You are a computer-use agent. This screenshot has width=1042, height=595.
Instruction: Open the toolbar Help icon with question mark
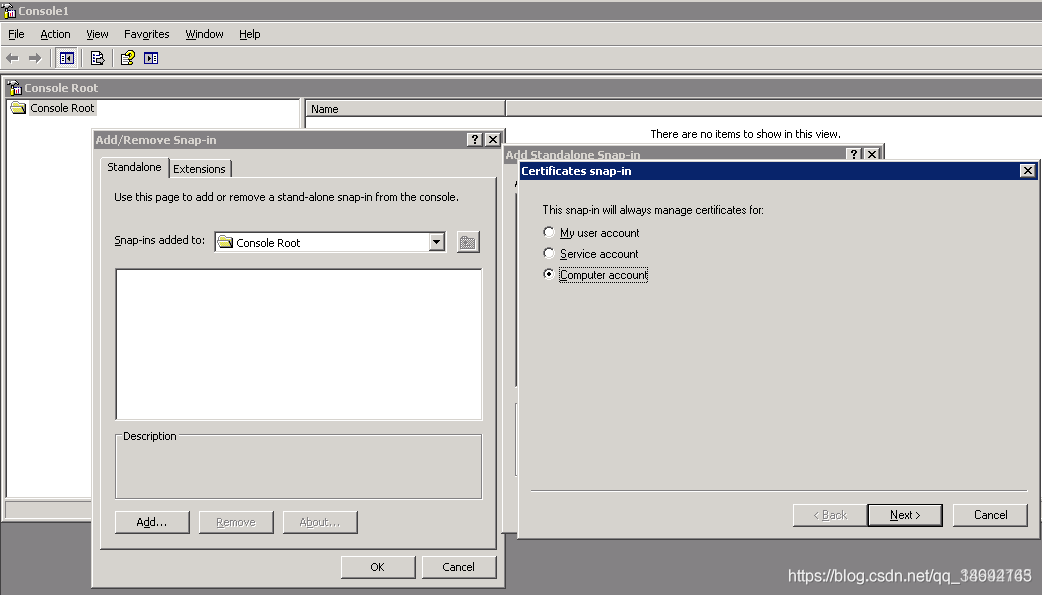(x=128, y=59)
